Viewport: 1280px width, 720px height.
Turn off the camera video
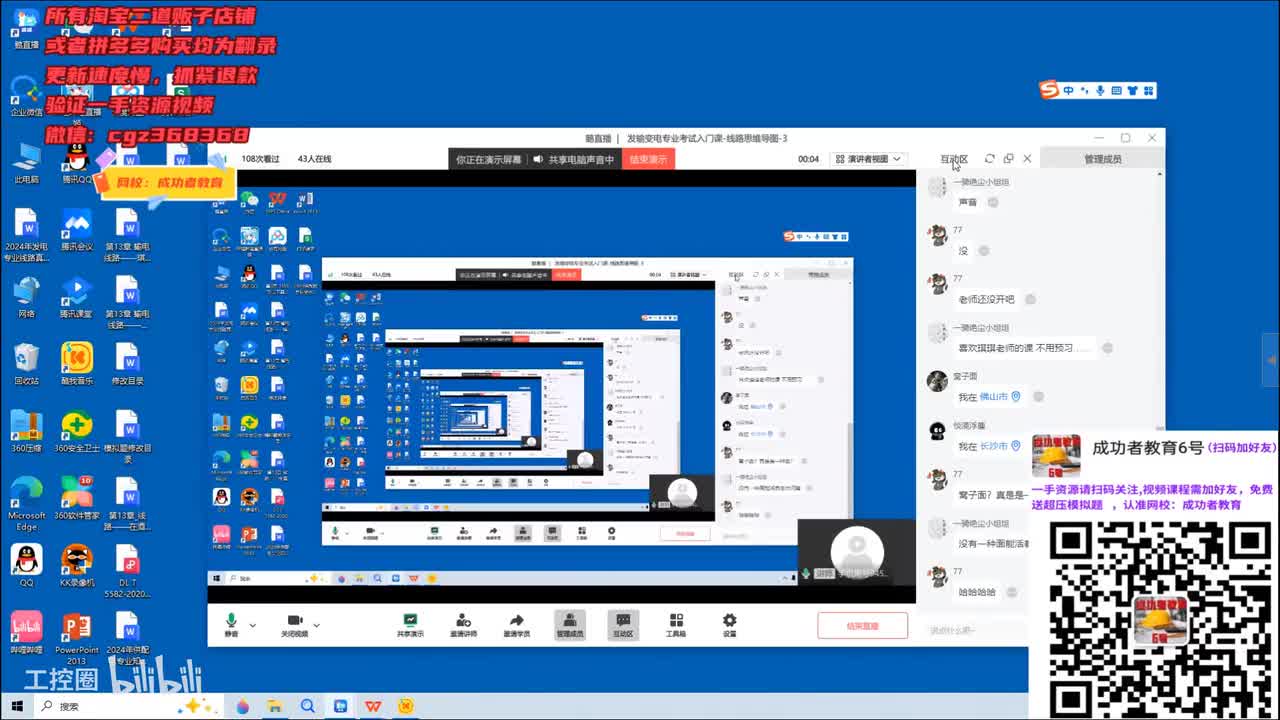(x=295, y=625)
